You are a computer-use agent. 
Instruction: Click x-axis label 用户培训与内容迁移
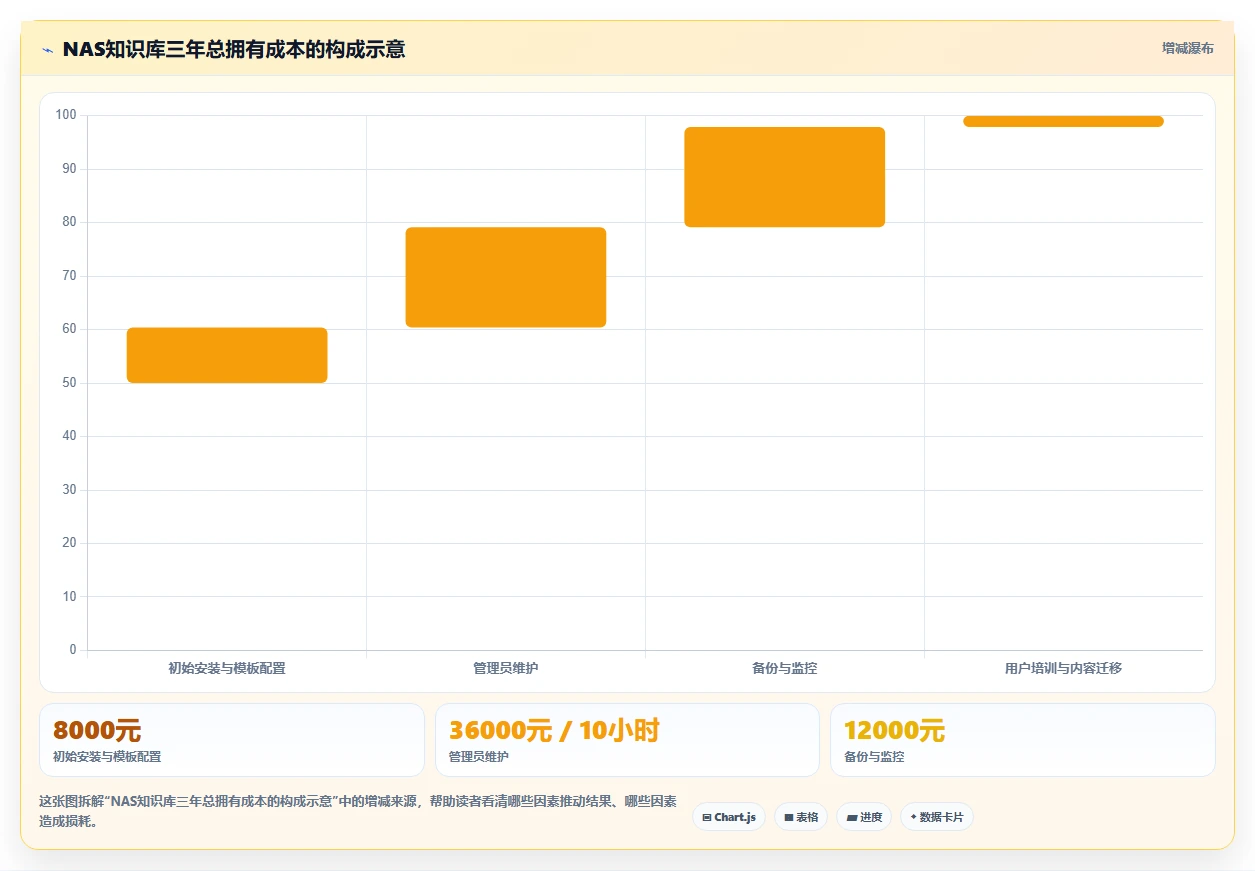[x=1063, y=668]
